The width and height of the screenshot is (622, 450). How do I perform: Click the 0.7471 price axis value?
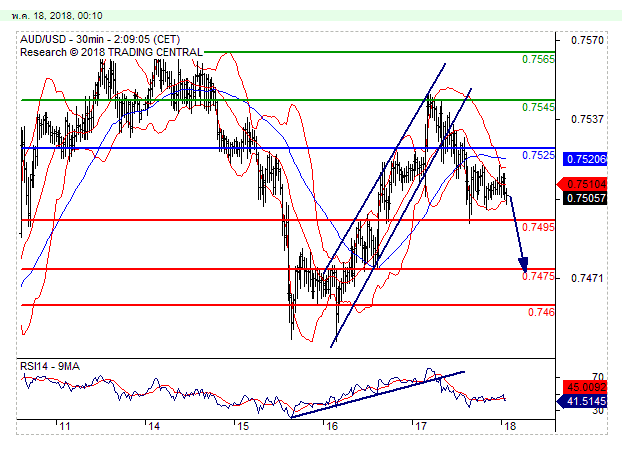tap(587, 278)
